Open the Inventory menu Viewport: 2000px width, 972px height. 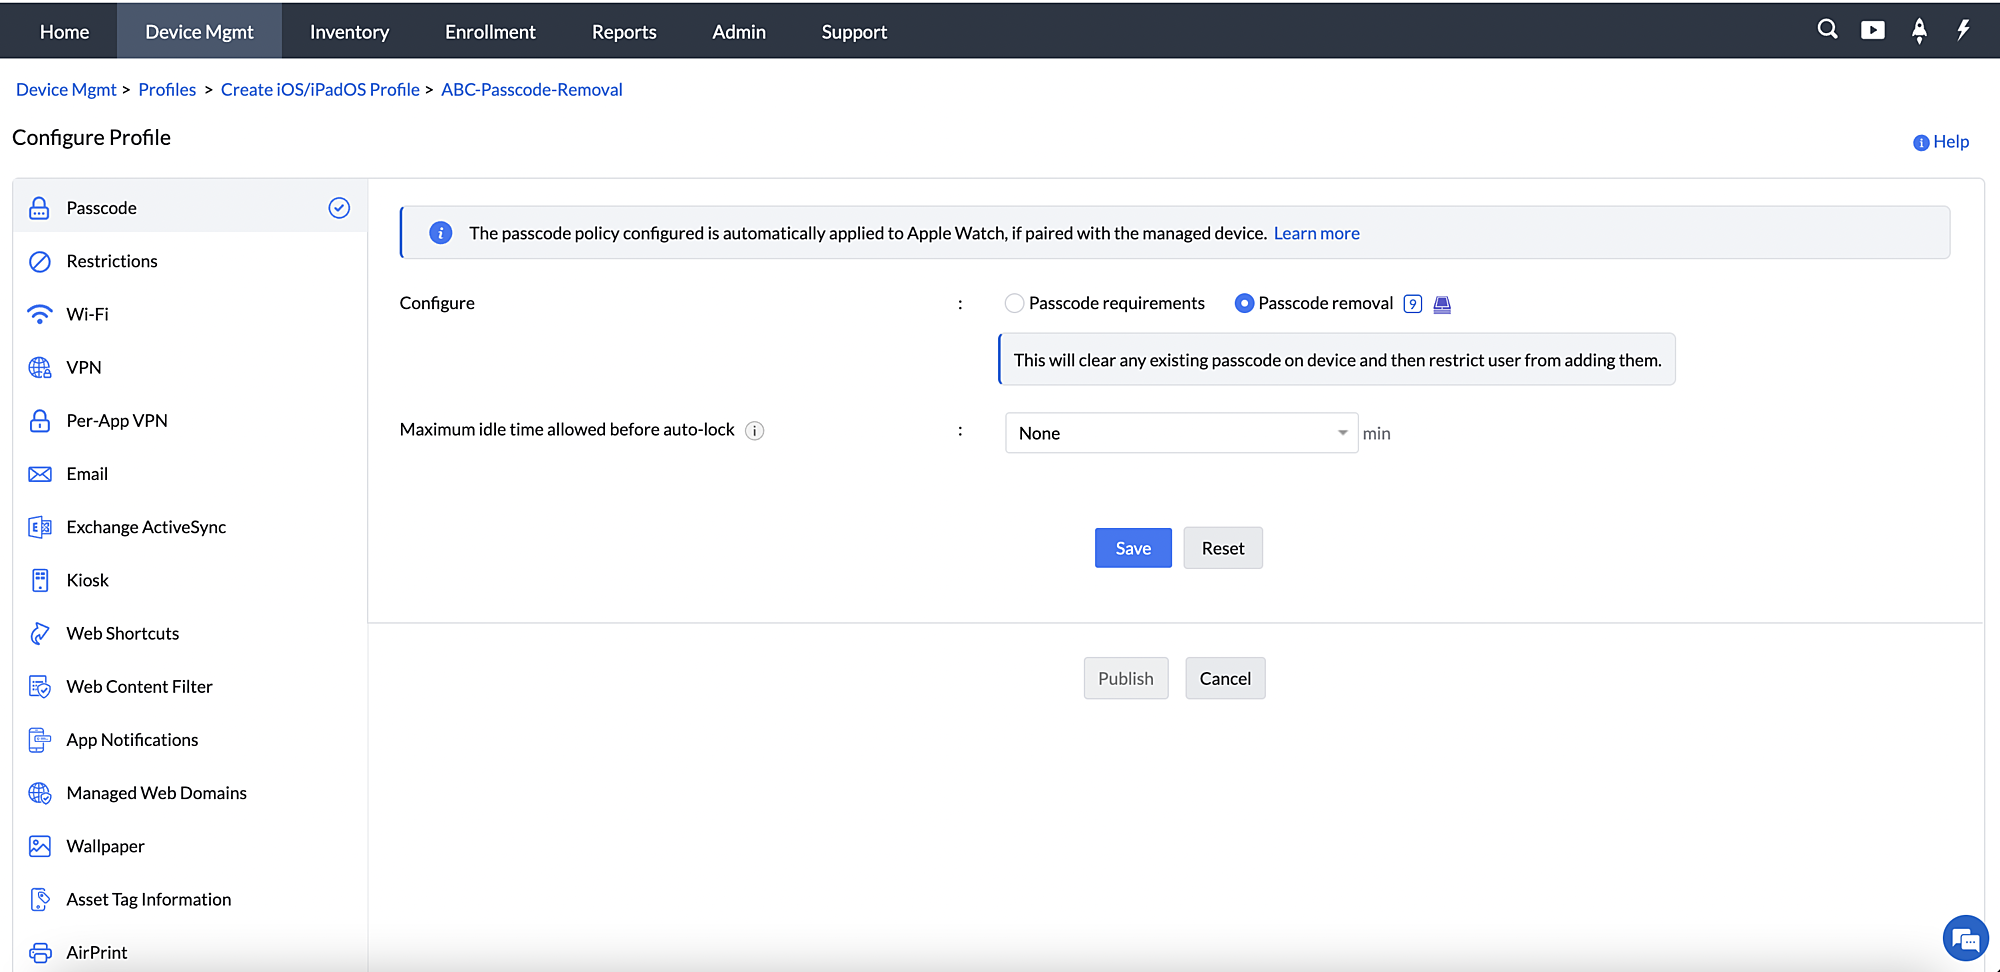[349, 32]
